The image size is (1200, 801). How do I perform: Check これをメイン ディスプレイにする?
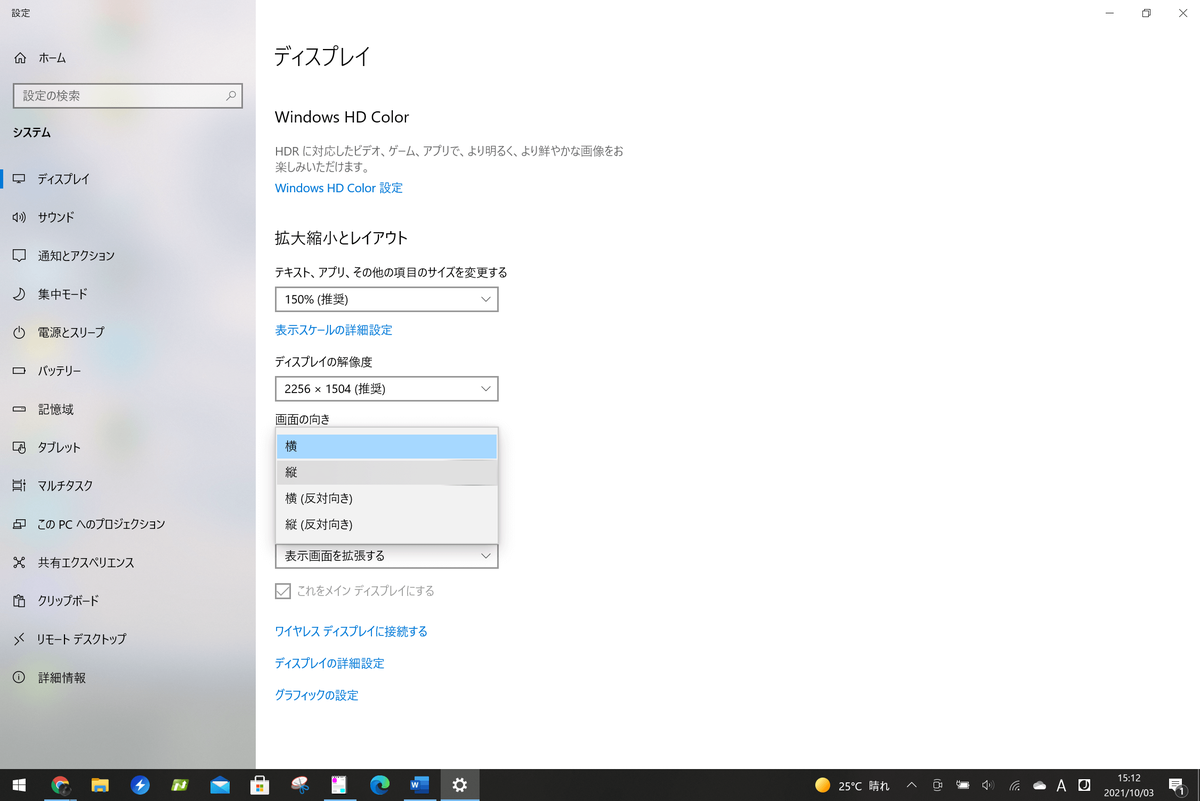[283, 590]
